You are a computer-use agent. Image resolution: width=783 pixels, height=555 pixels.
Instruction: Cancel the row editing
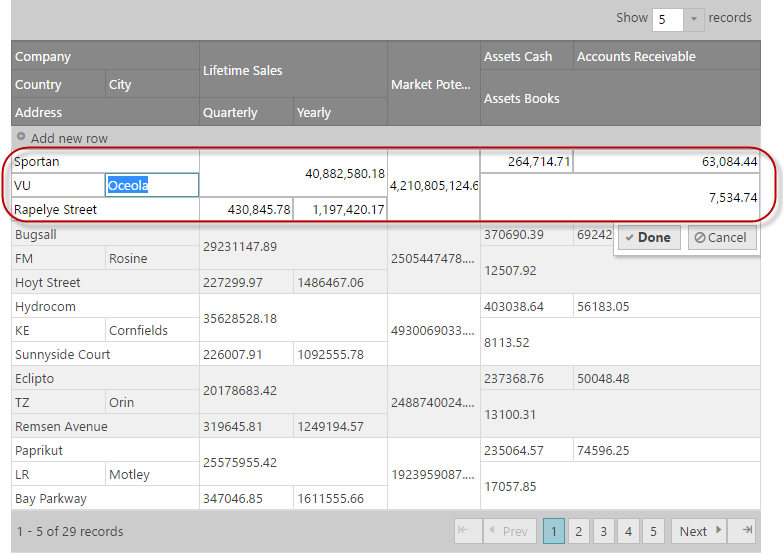point(721,237)
